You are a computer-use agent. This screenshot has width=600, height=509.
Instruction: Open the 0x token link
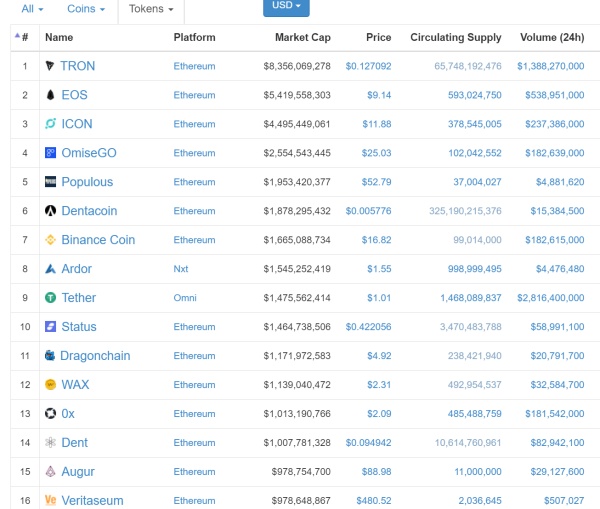coord(68,413)
